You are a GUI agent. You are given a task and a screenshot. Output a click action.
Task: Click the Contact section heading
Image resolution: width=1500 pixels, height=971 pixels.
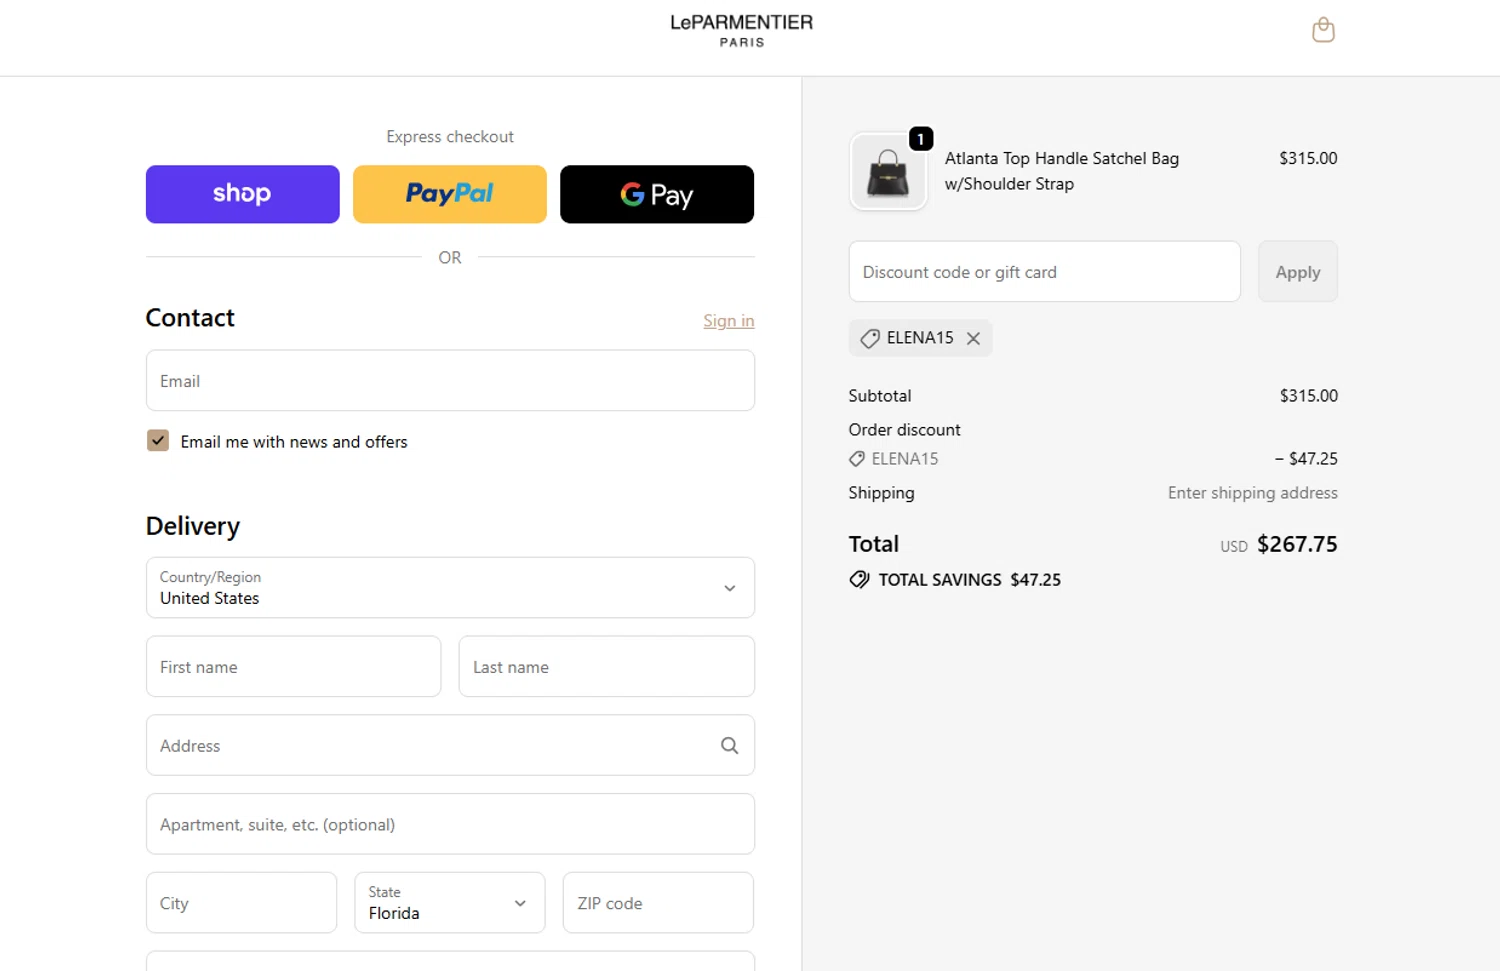tap(190, 318)
